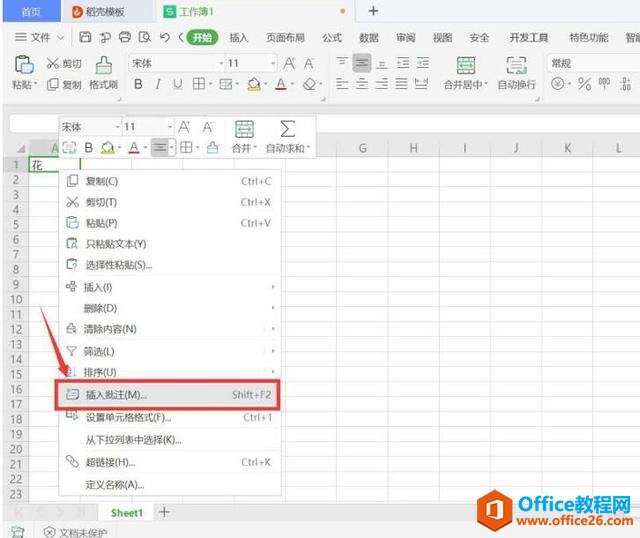
Task: Select middle vertical alignment in ribbon
Action: (x=362, y=63)
